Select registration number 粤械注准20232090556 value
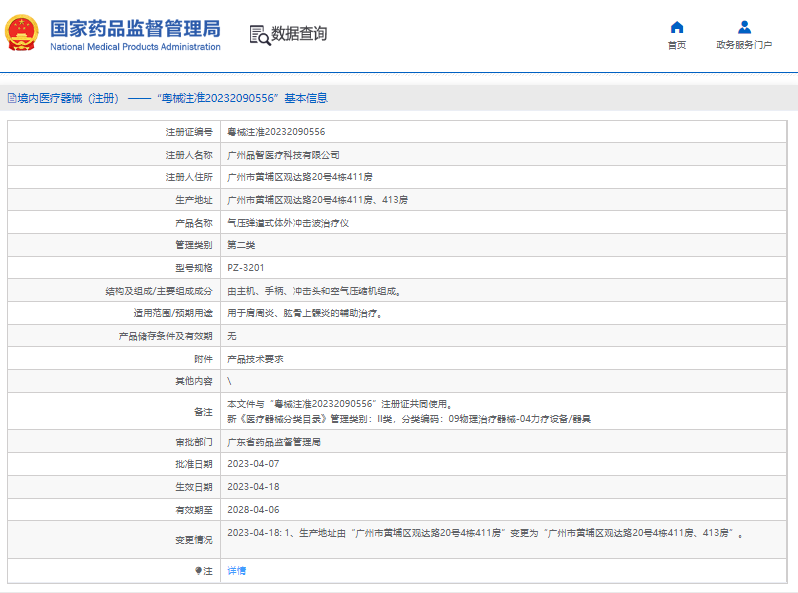Screen dimensions: 798x593 (276, 132)
